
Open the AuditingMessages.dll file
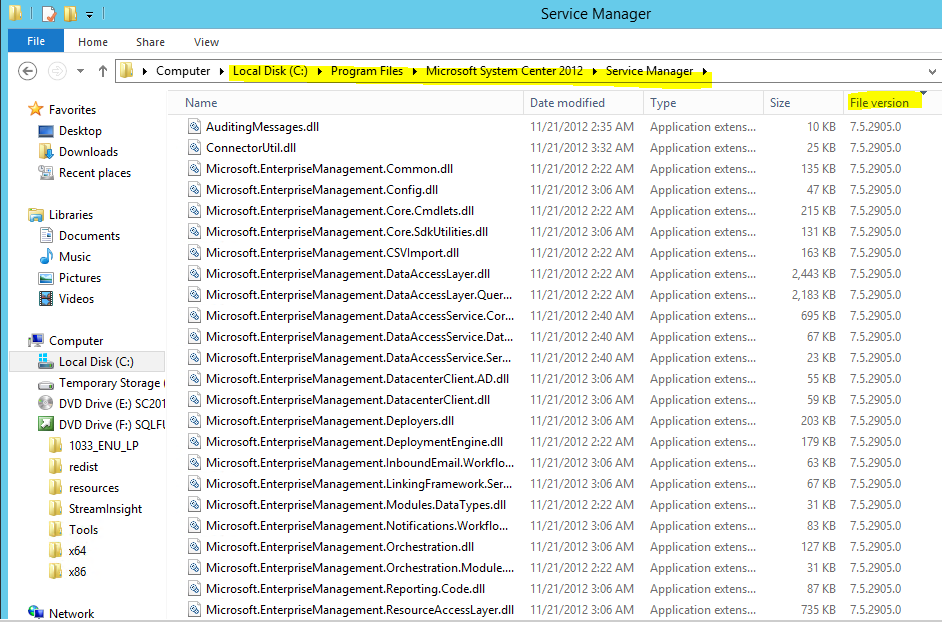coord(262,127)
